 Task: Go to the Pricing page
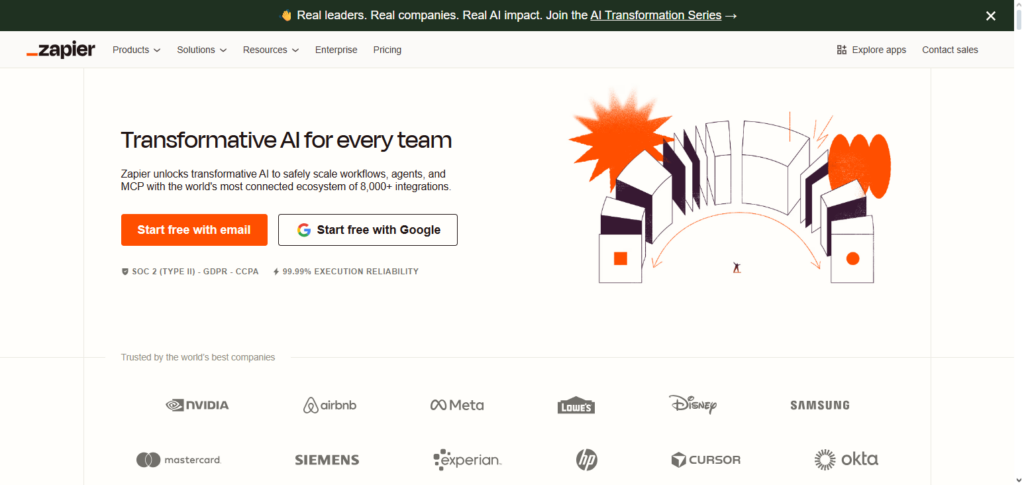387,50
